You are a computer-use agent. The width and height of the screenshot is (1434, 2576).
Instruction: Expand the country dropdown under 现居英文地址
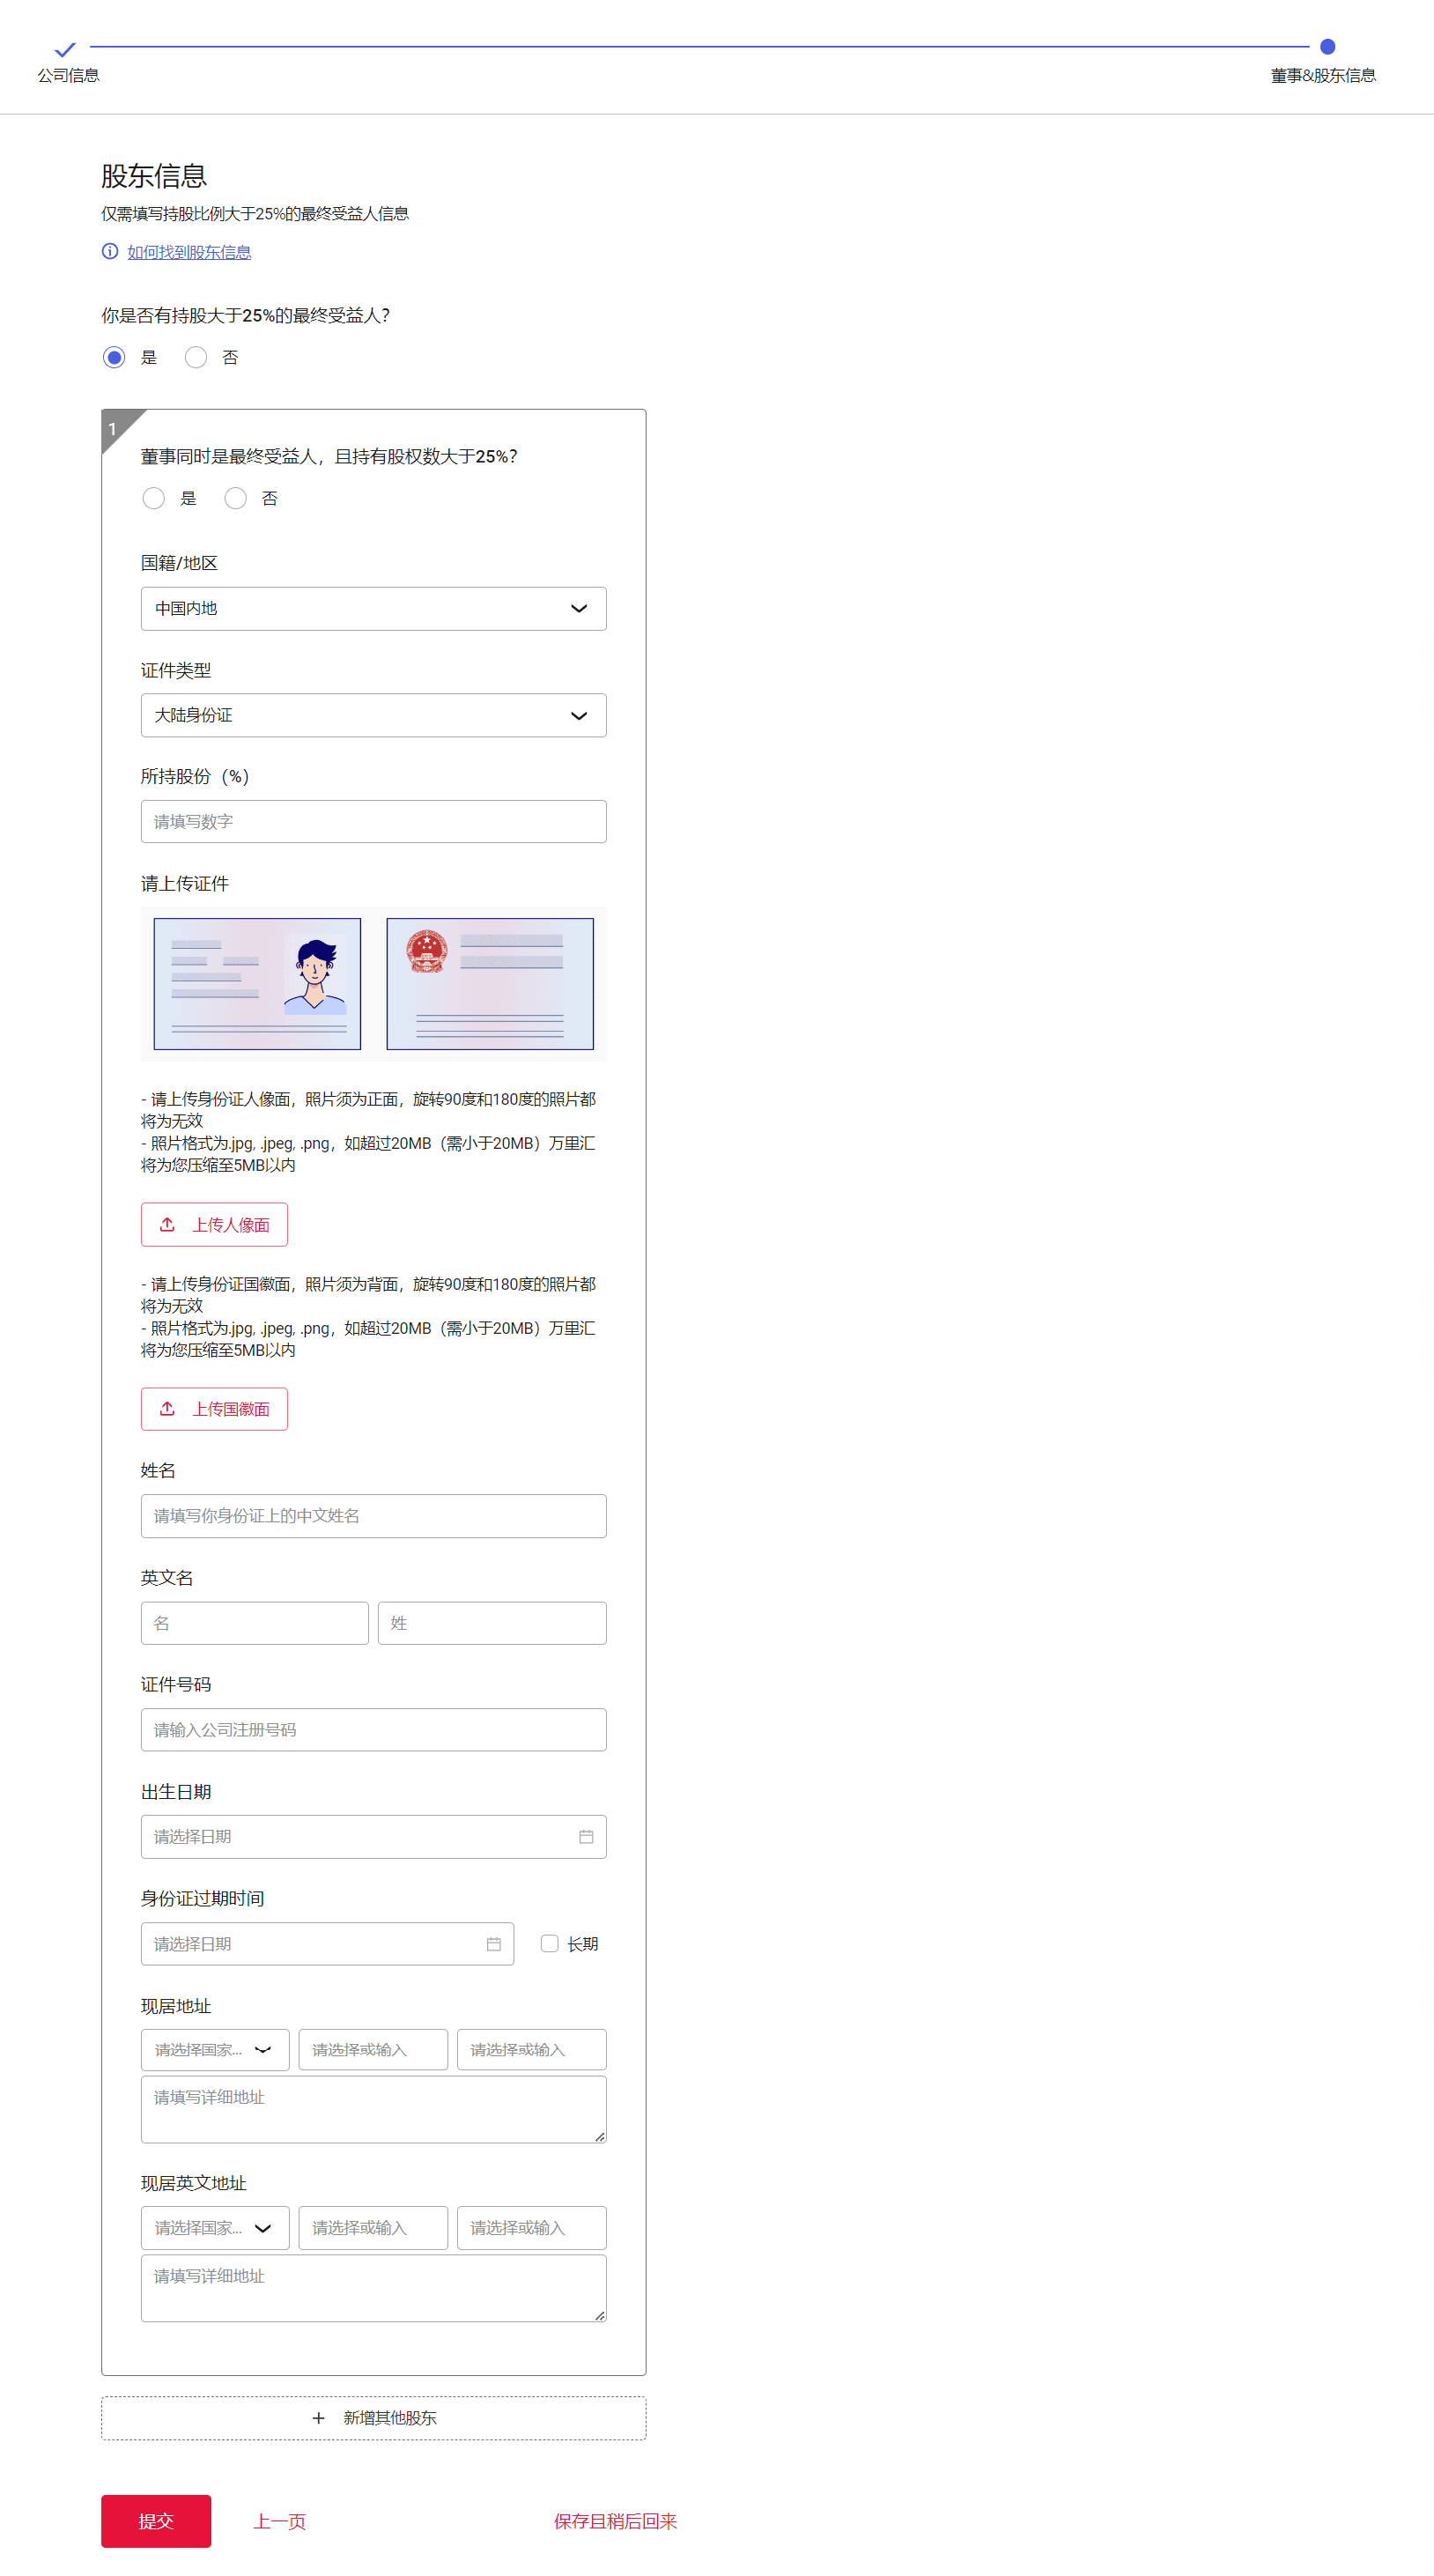pos(215,2227)
